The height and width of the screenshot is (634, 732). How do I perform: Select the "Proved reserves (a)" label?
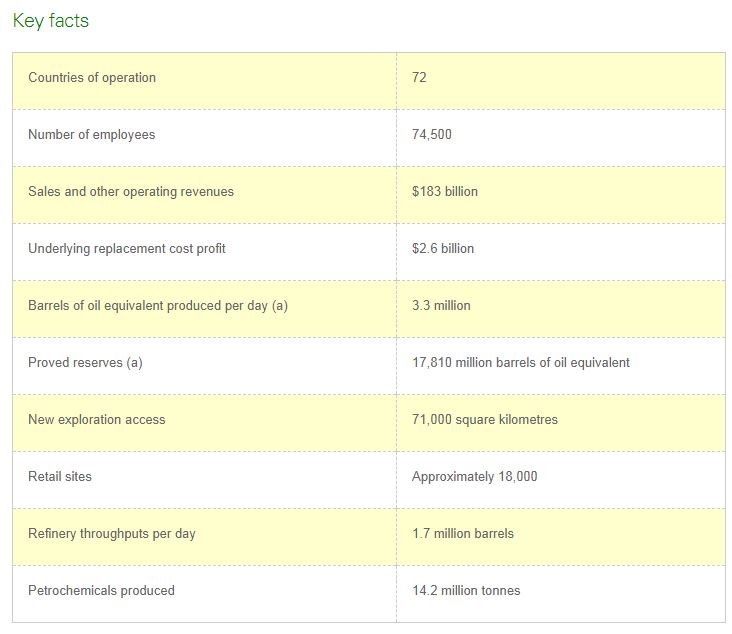pyautogui.click(x=85, y=363)
